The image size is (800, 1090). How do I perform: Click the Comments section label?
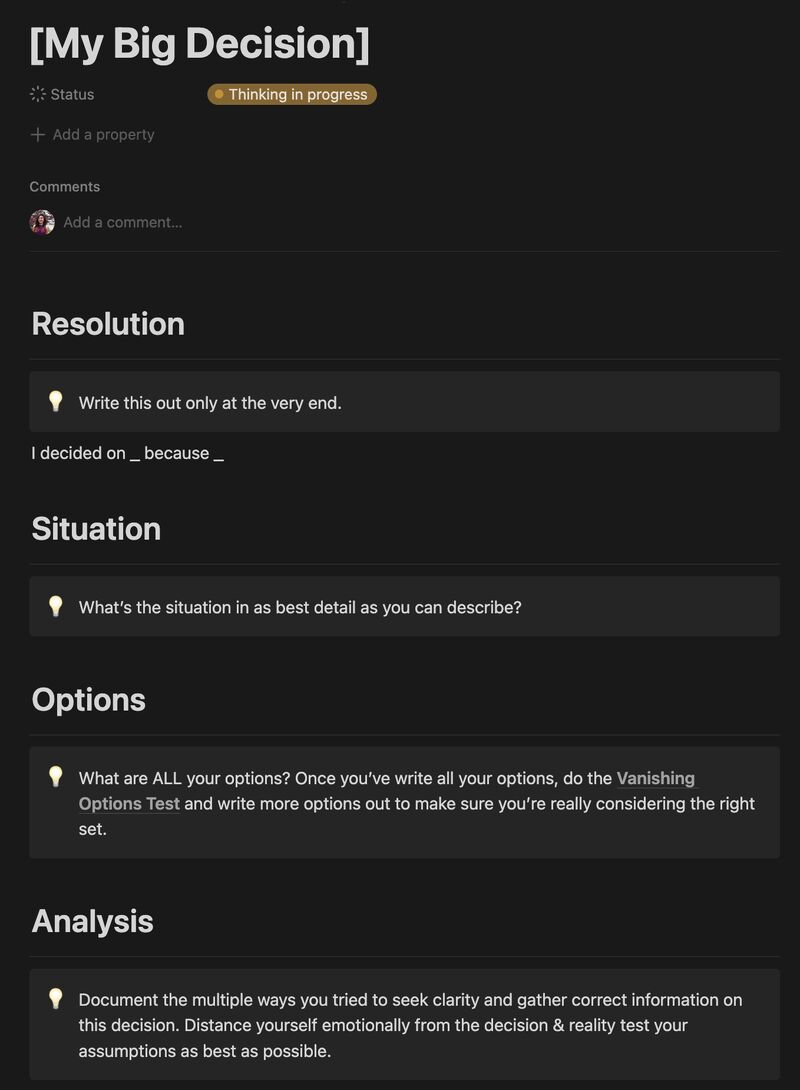65,186
